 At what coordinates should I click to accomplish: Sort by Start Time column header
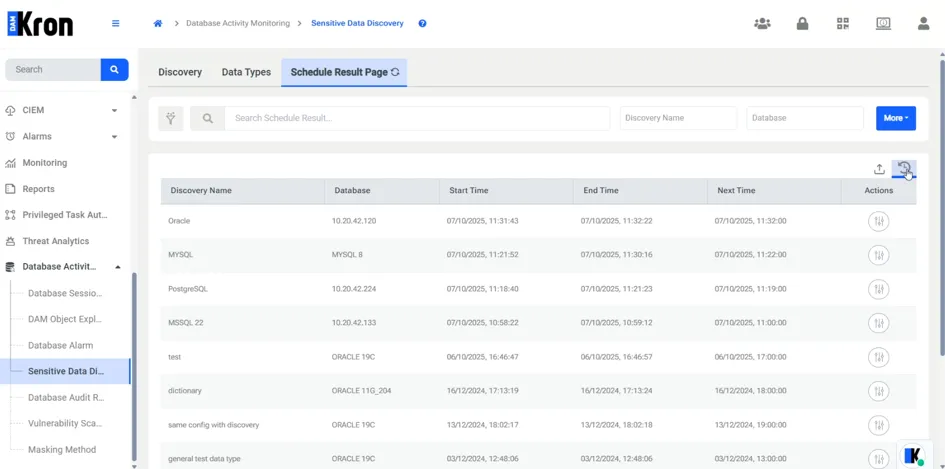pos(506,190)
